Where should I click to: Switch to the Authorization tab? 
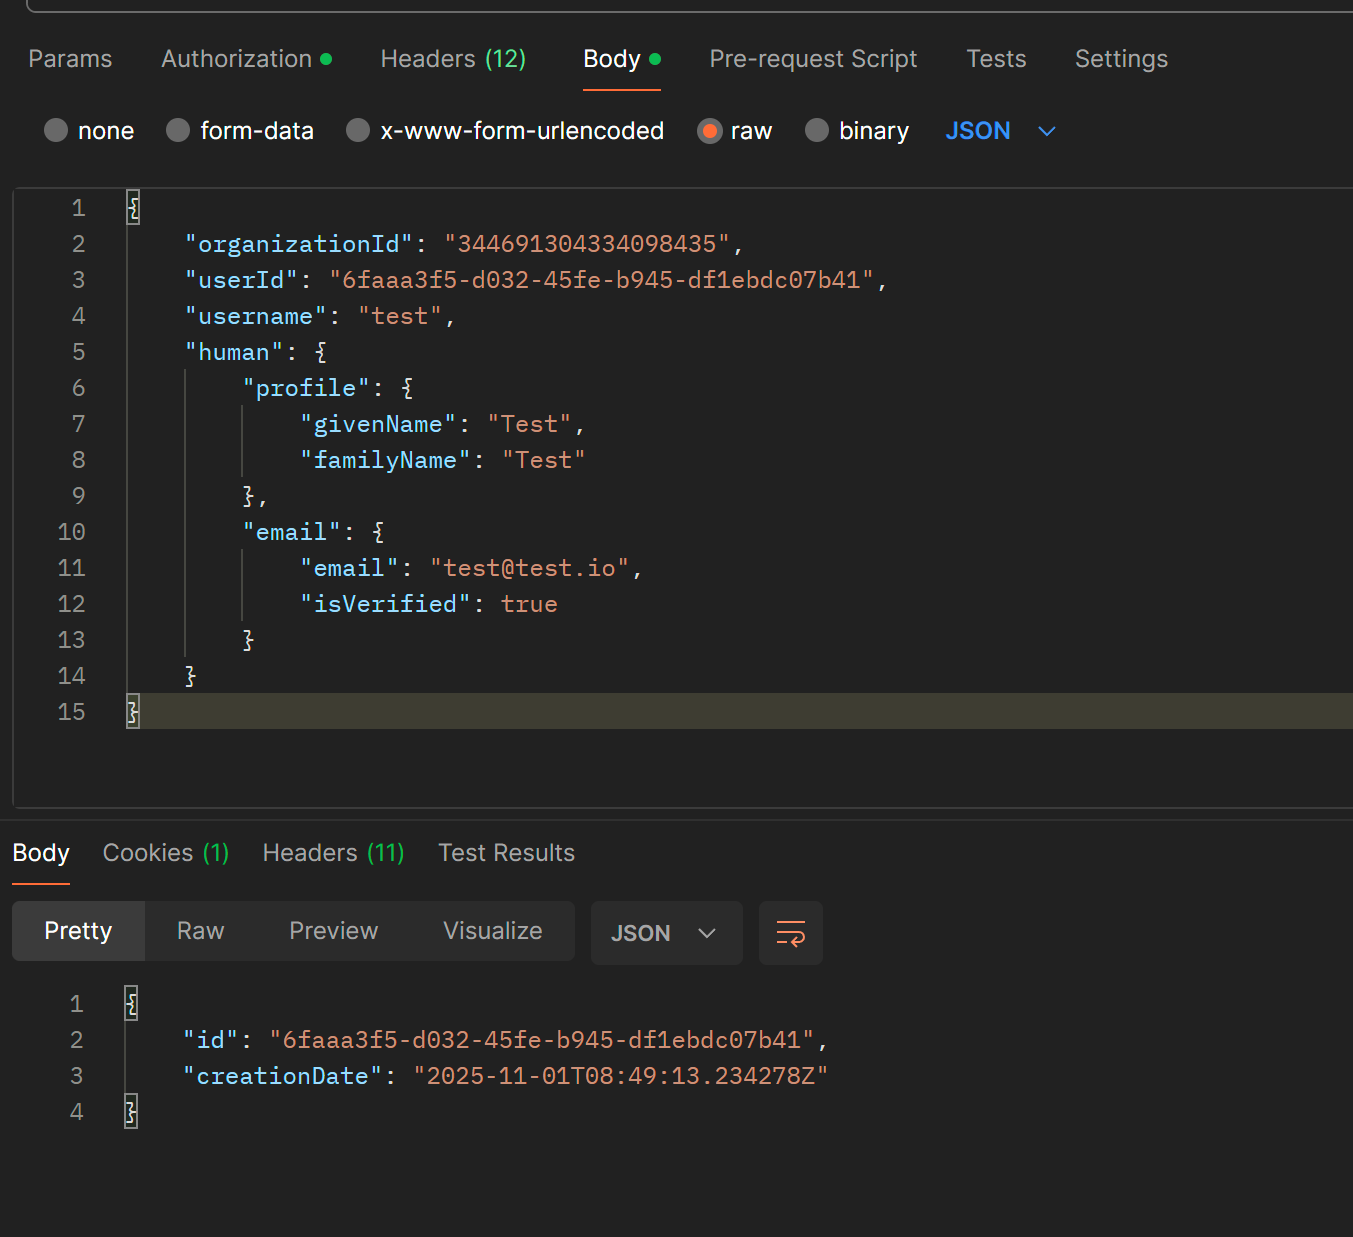tap(237, 59)
